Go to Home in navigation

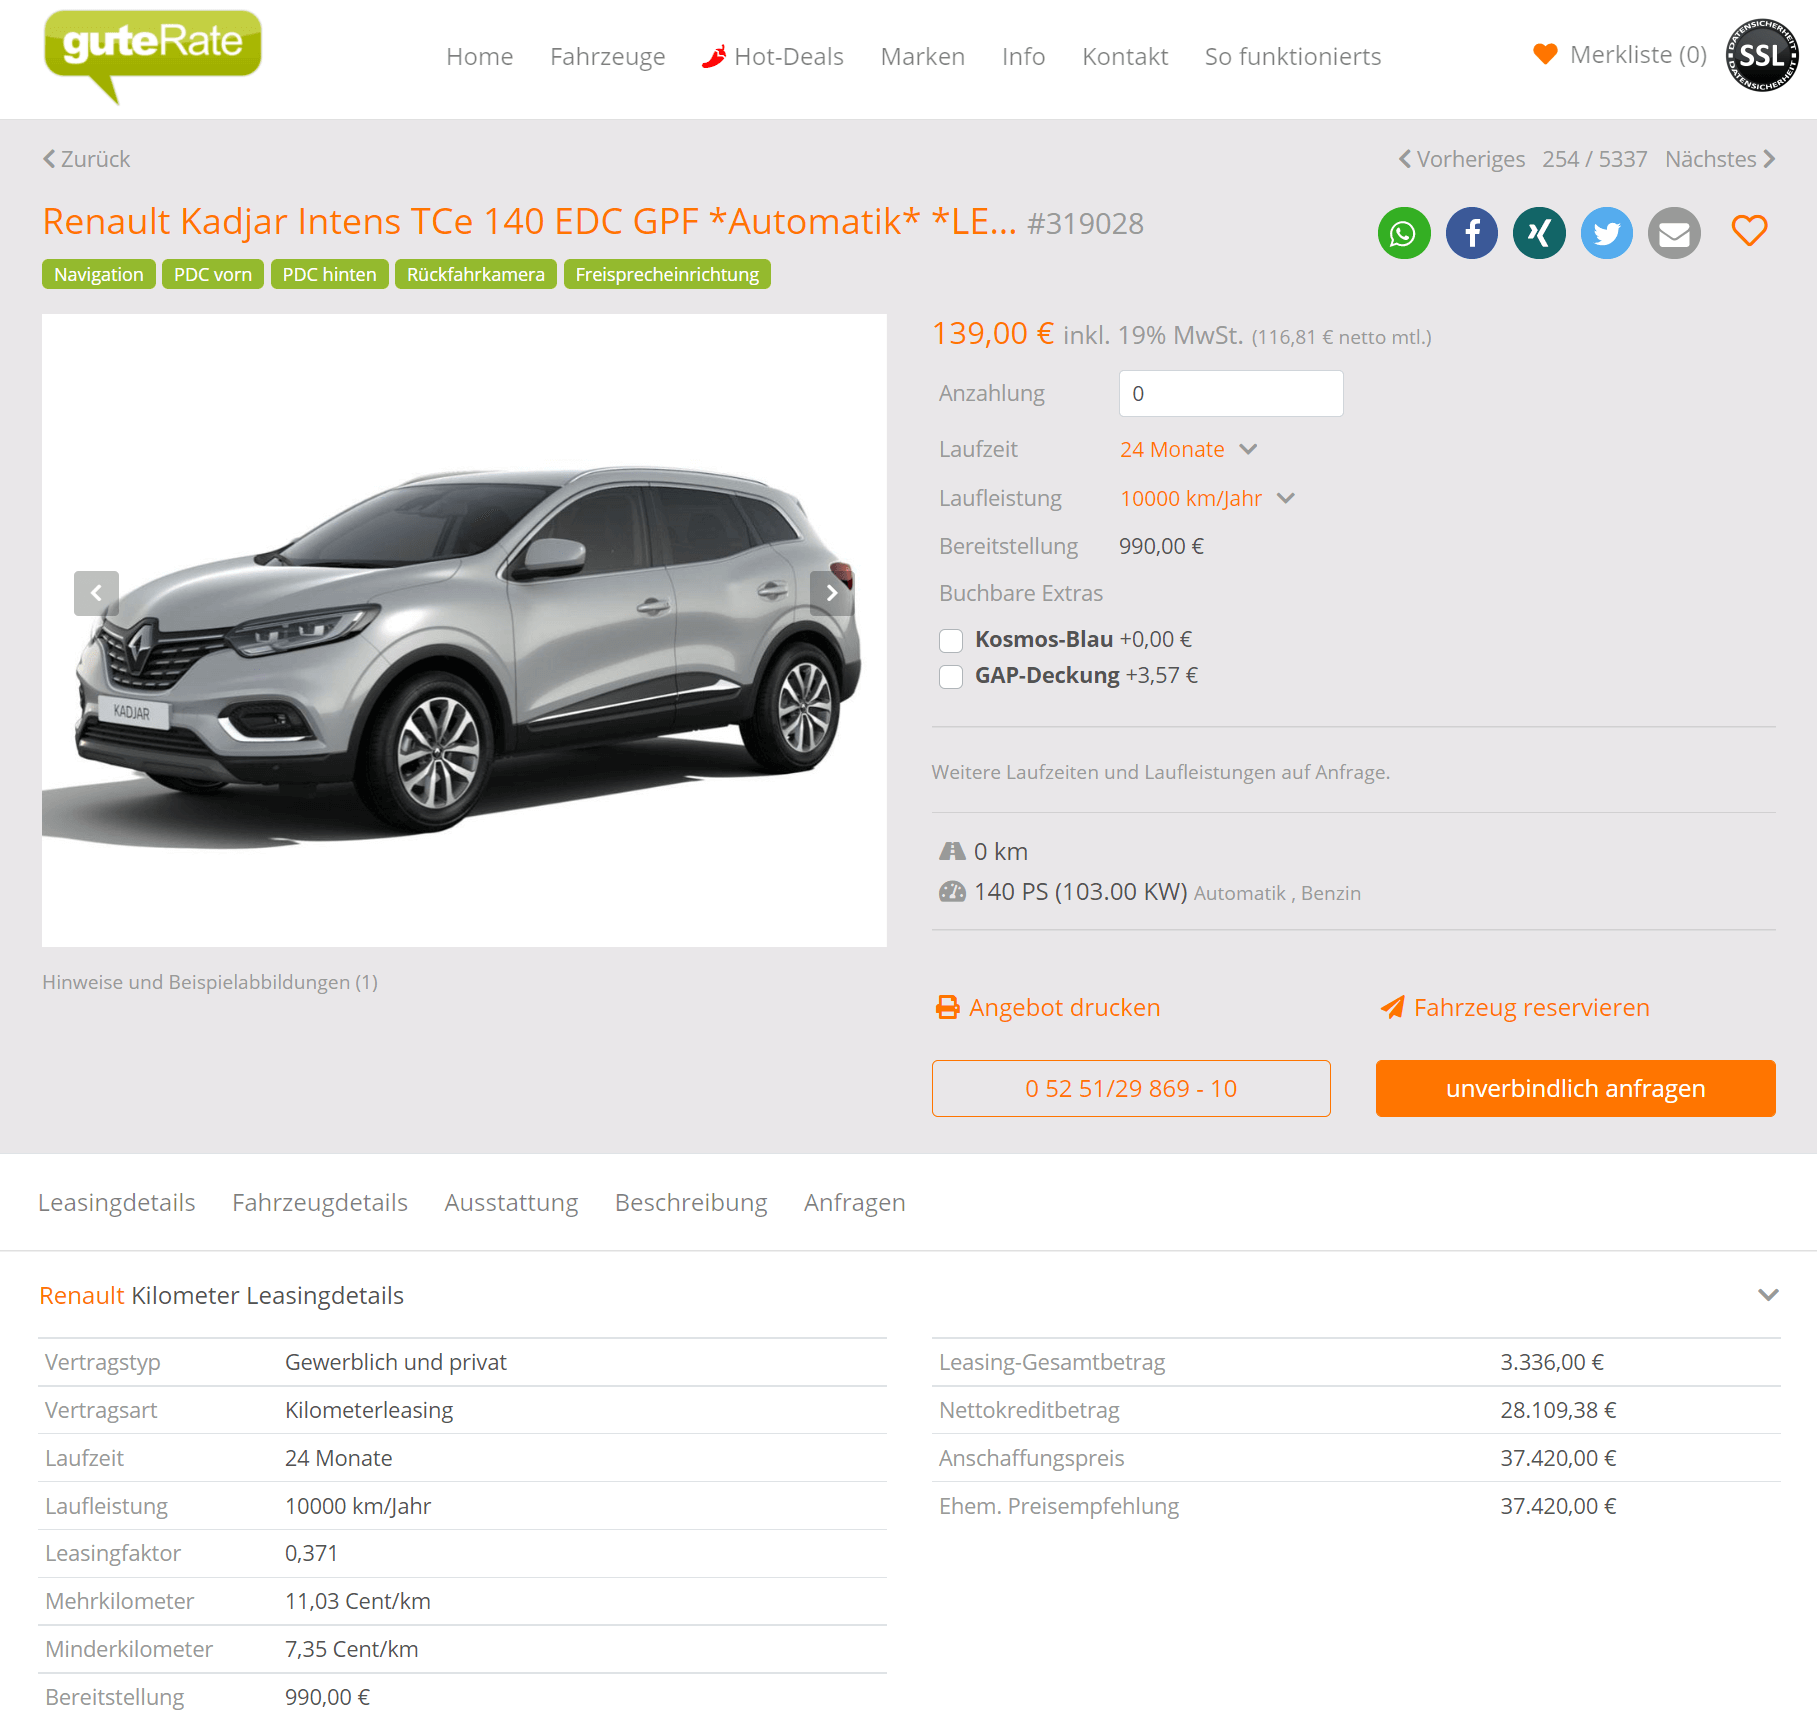480,56
